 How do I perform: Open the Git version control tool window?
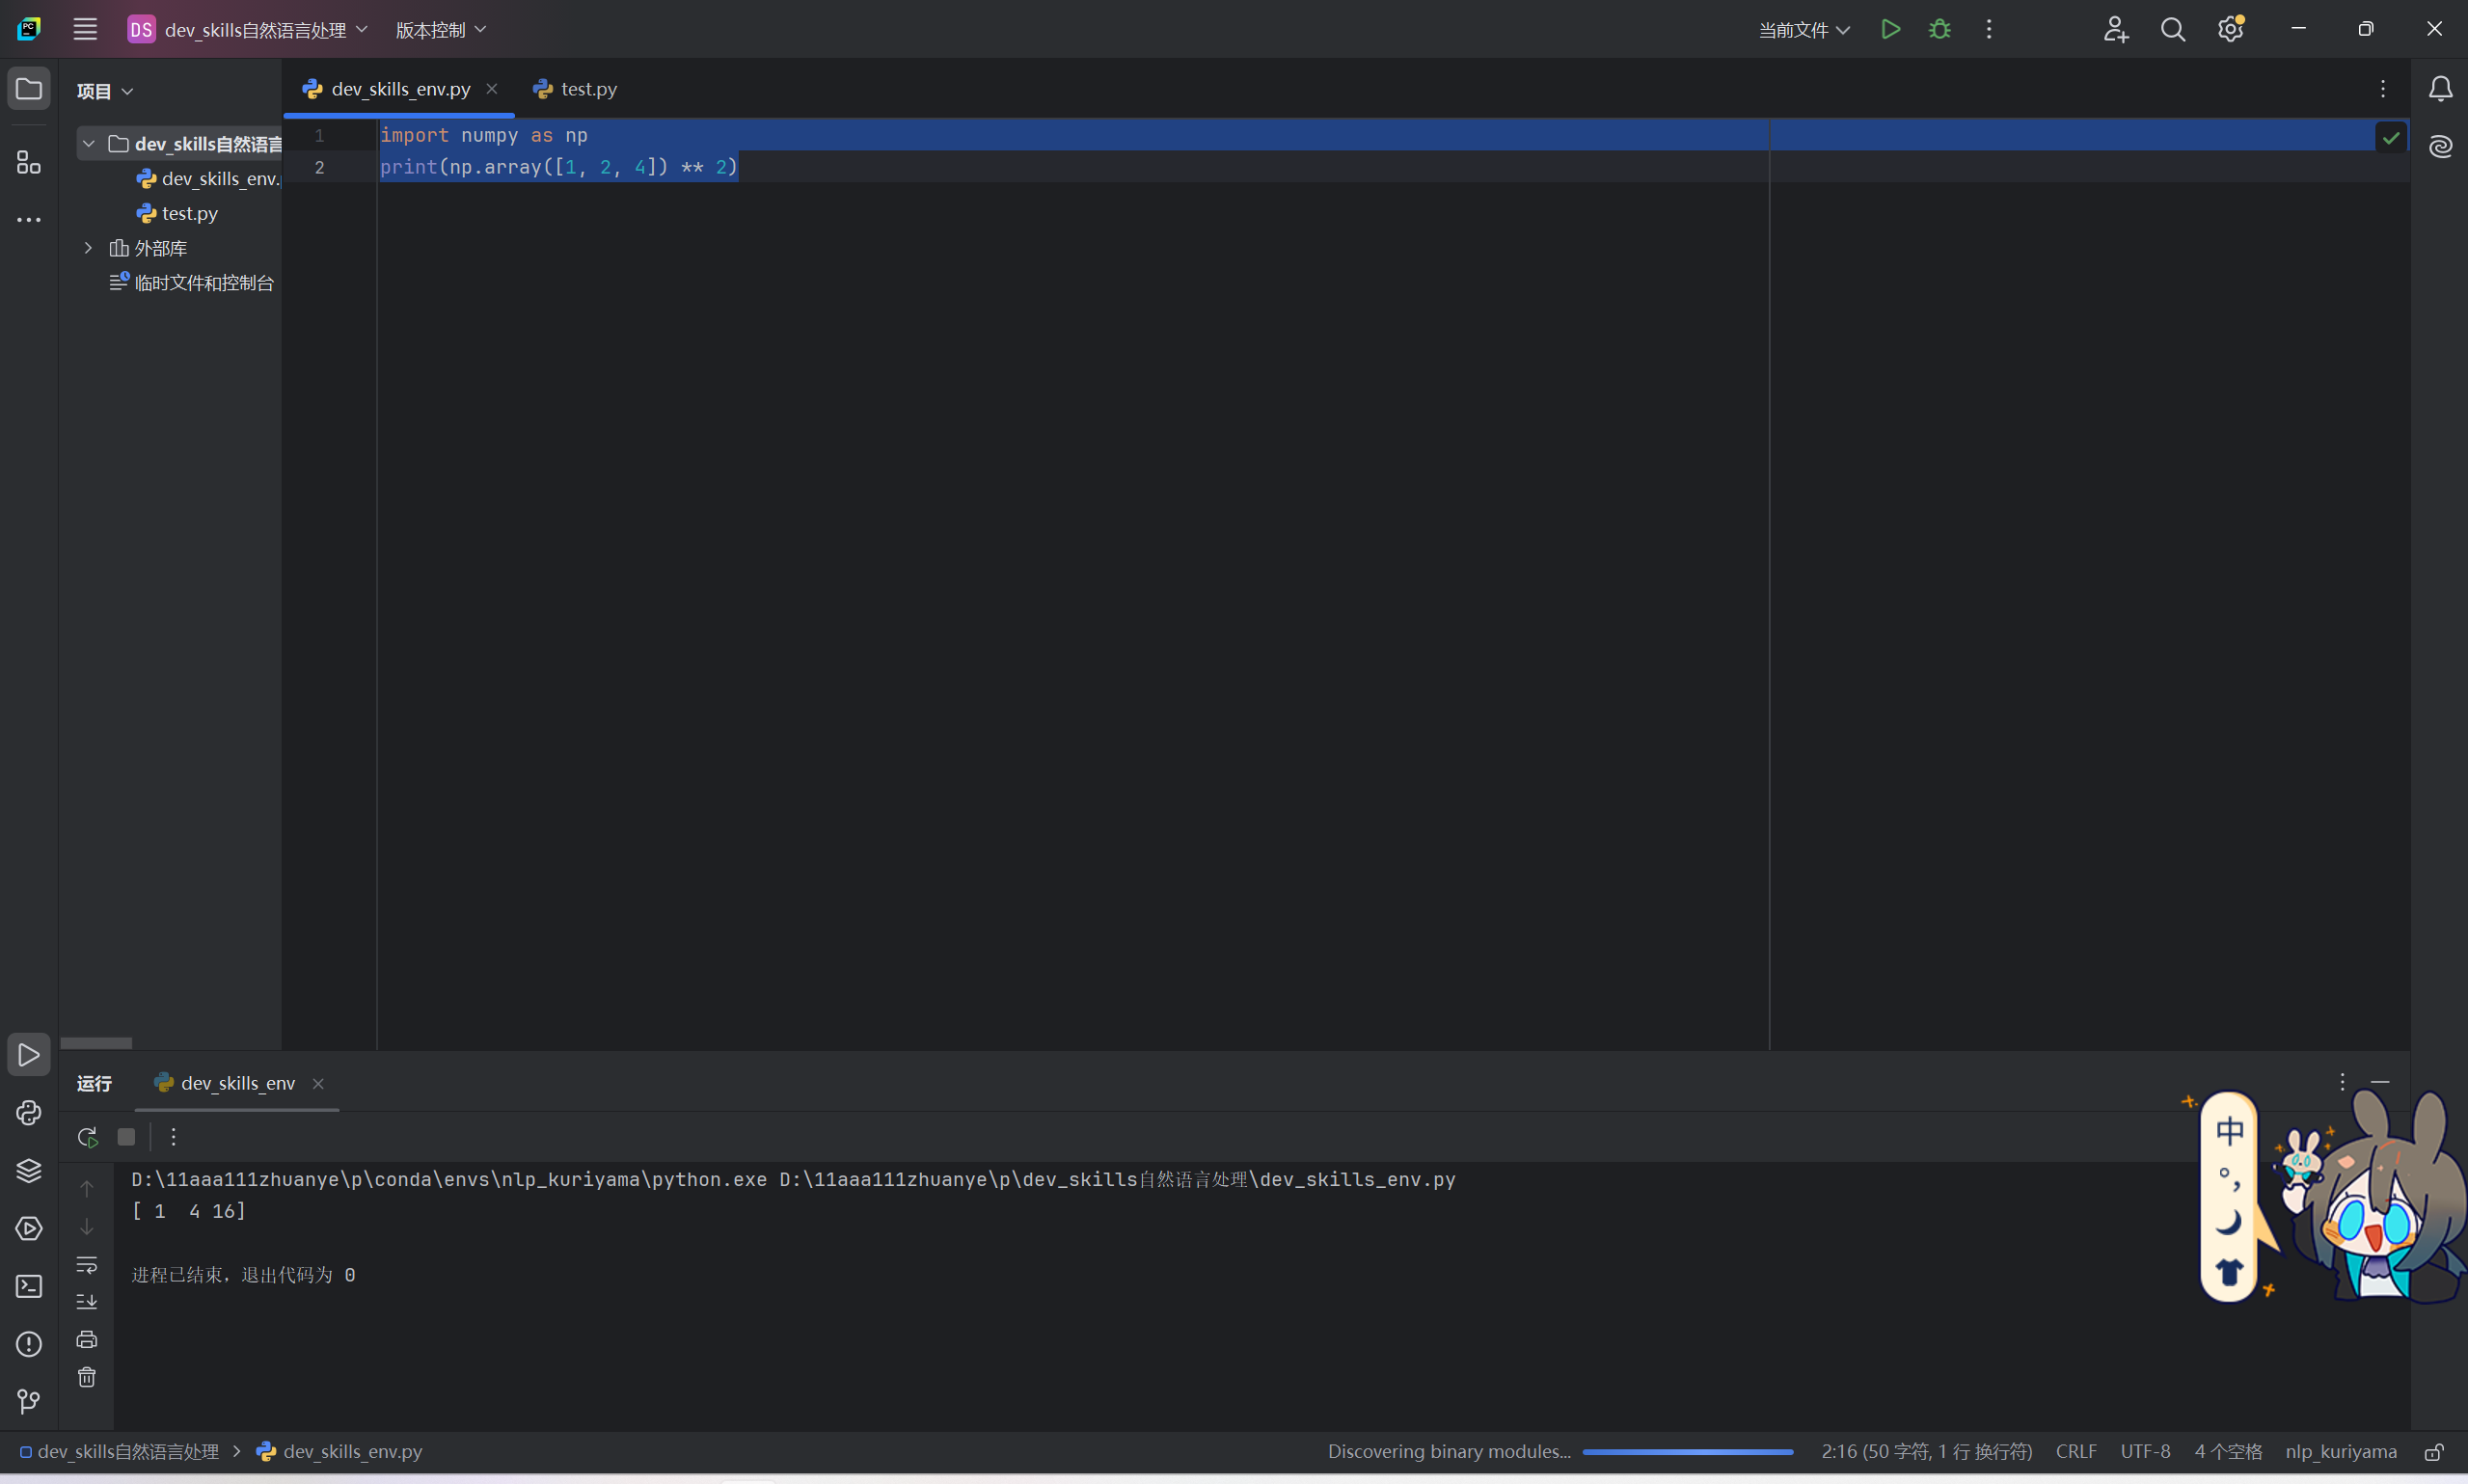[29, 1401]
